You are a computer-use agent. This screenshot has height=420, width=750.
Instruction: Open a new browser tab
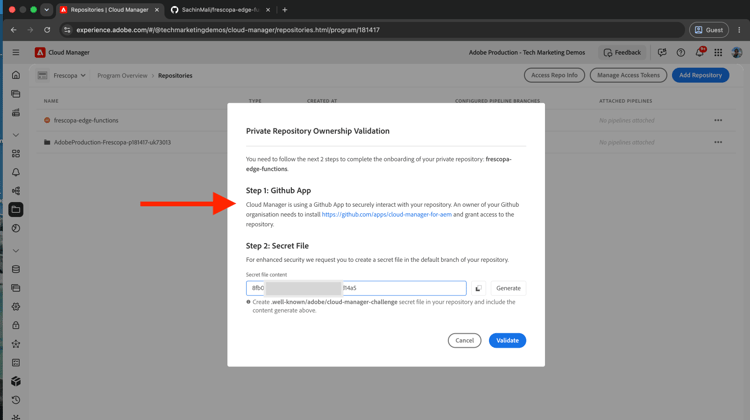(x=285, y=10)
